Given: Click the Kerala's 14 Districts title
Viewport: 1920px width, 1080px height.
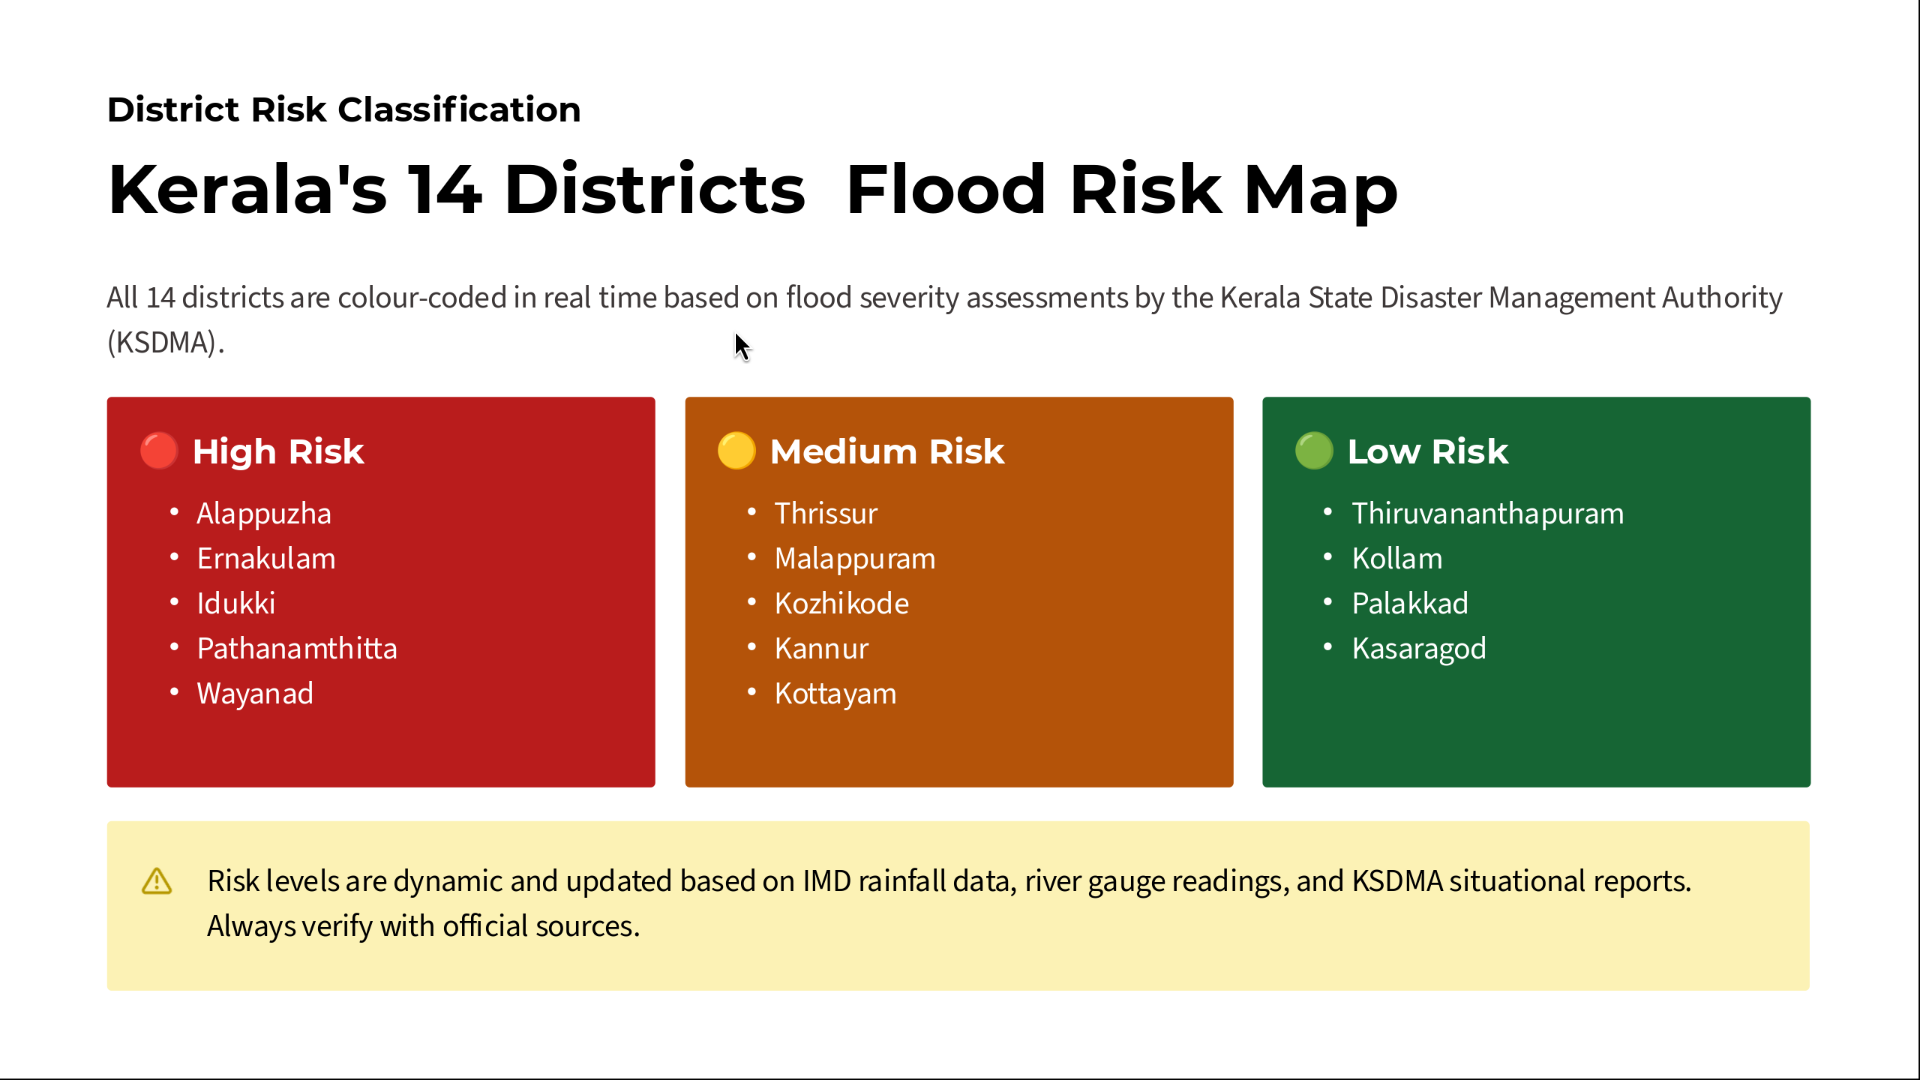Looking at the screenshot, I should (753, 189).
